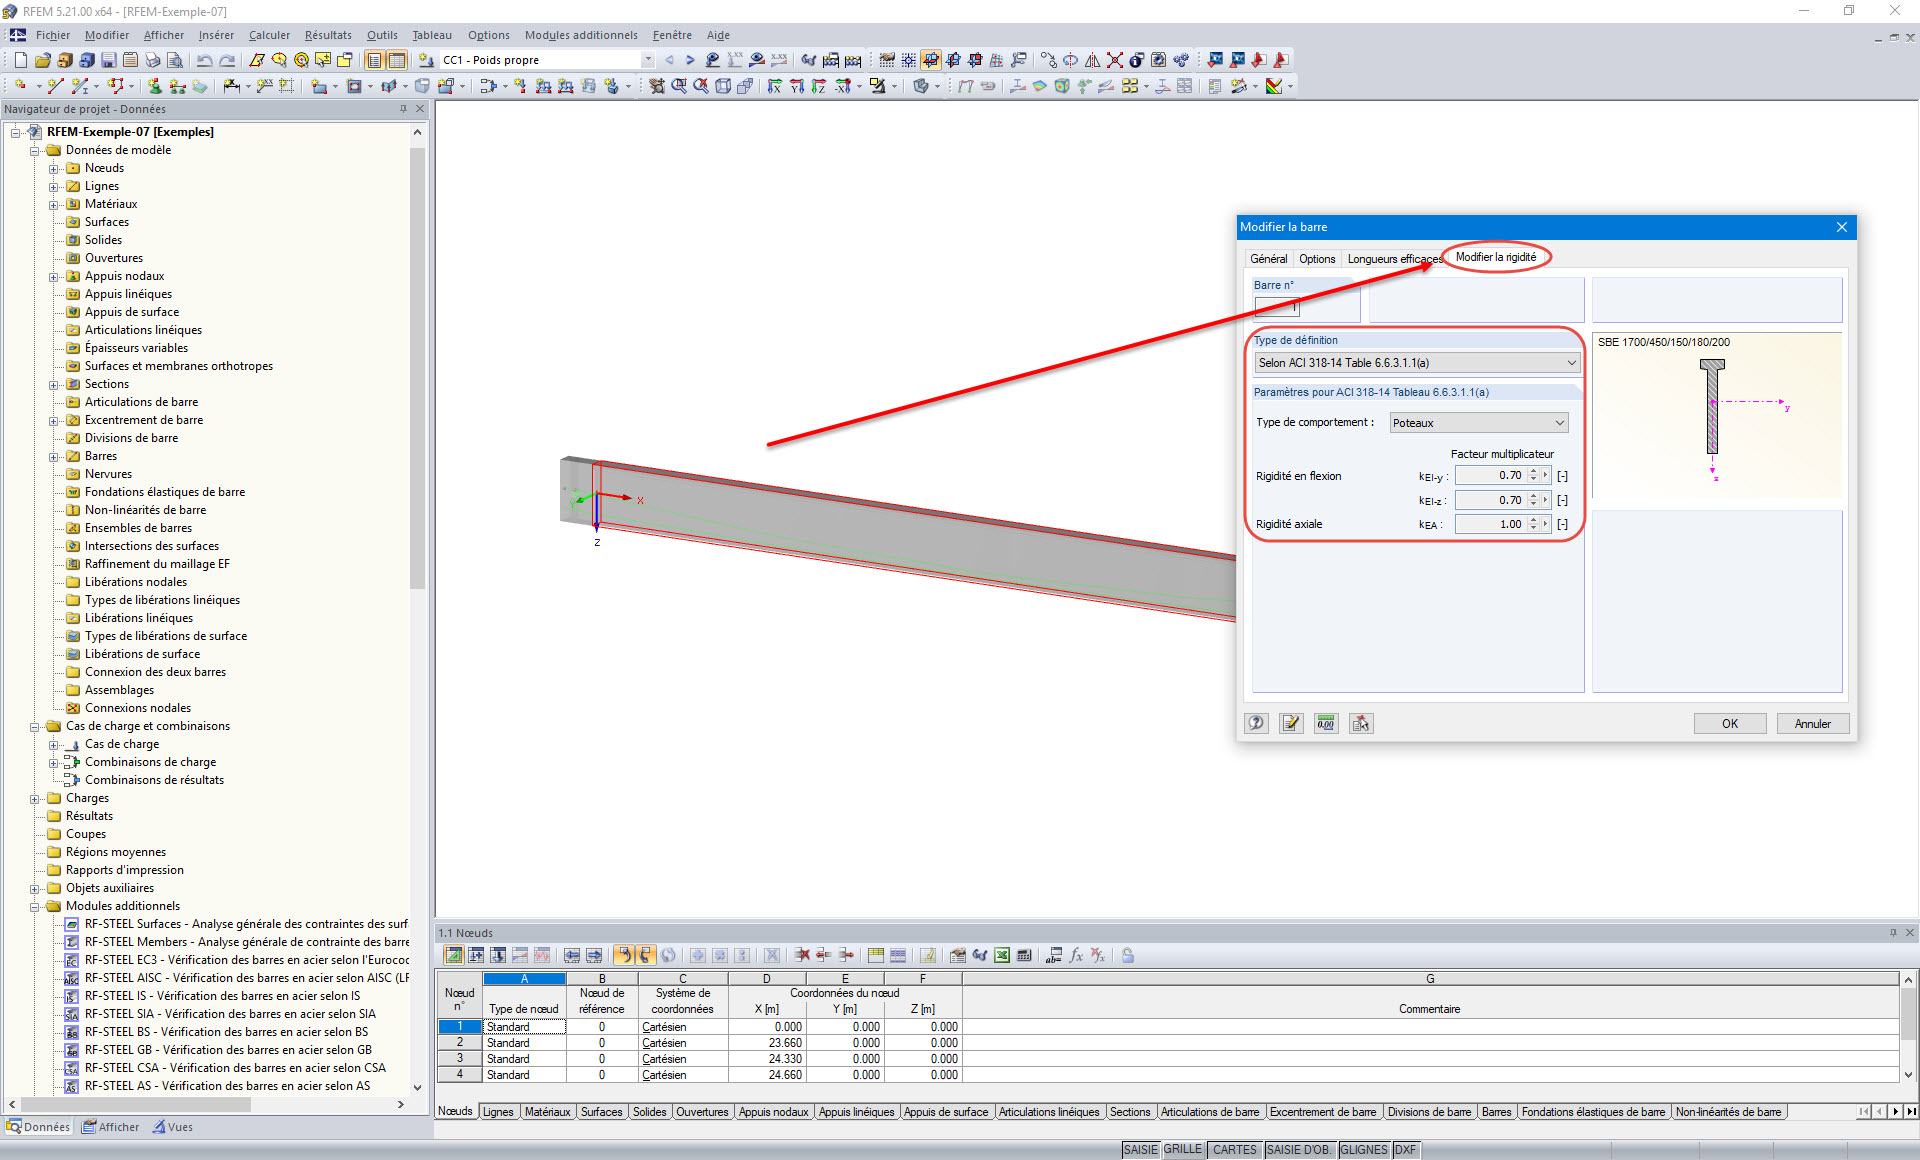This screenshot has width=1920, height=1160.
Task: Click the Excel export icon in table toolbar
Action: coord(1002,955)
